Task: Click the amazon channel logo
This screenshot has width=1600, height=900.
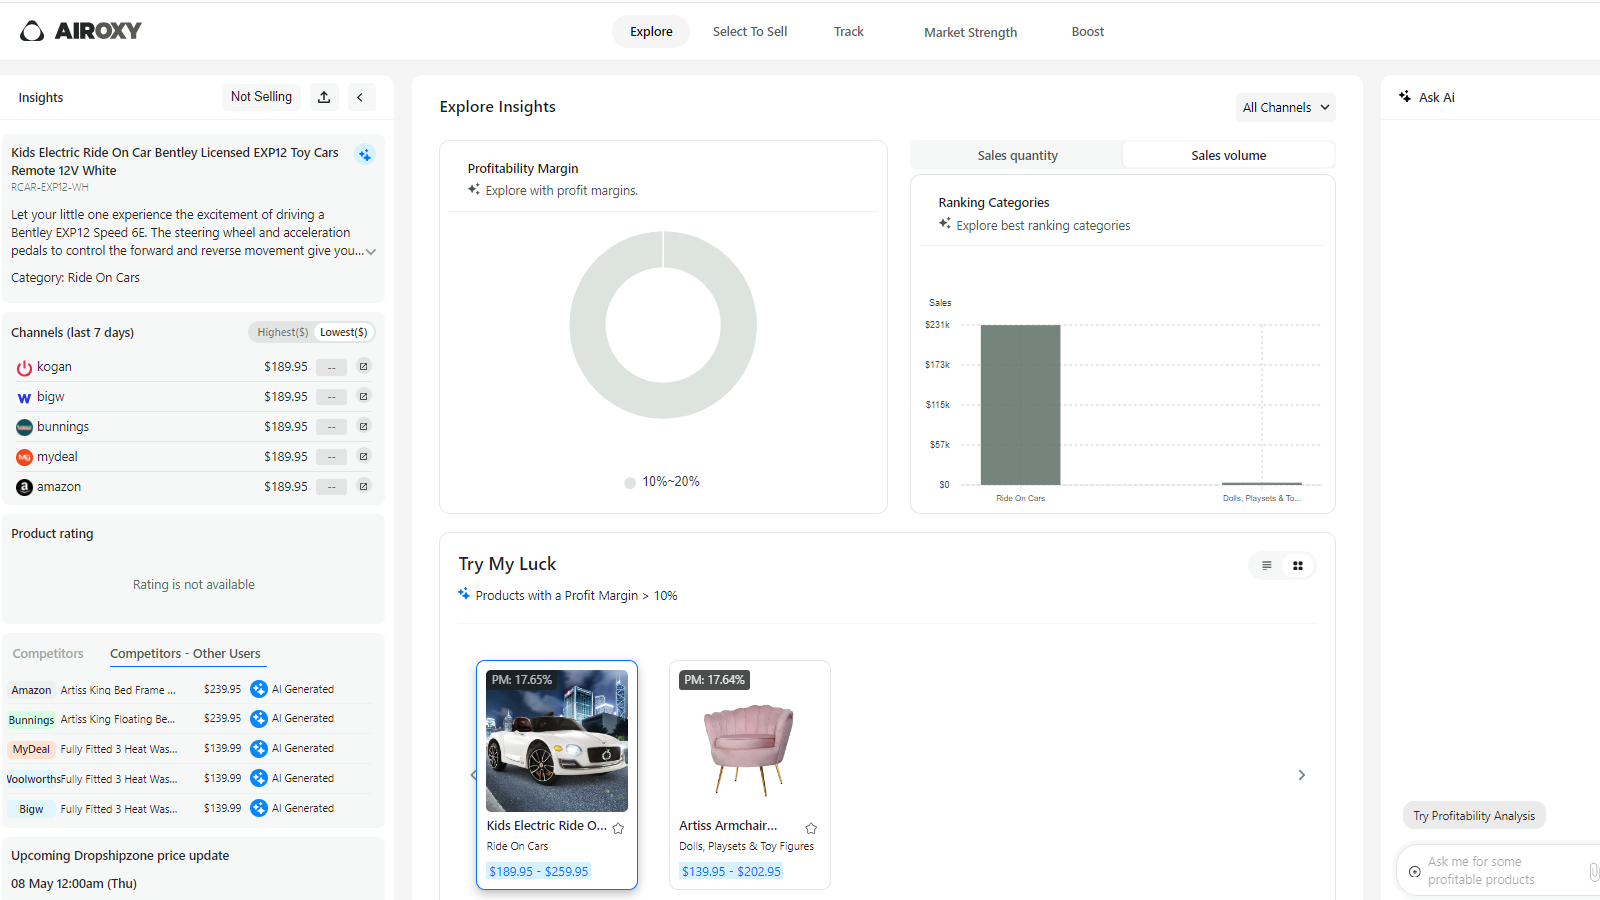Action: click(24, 488)
